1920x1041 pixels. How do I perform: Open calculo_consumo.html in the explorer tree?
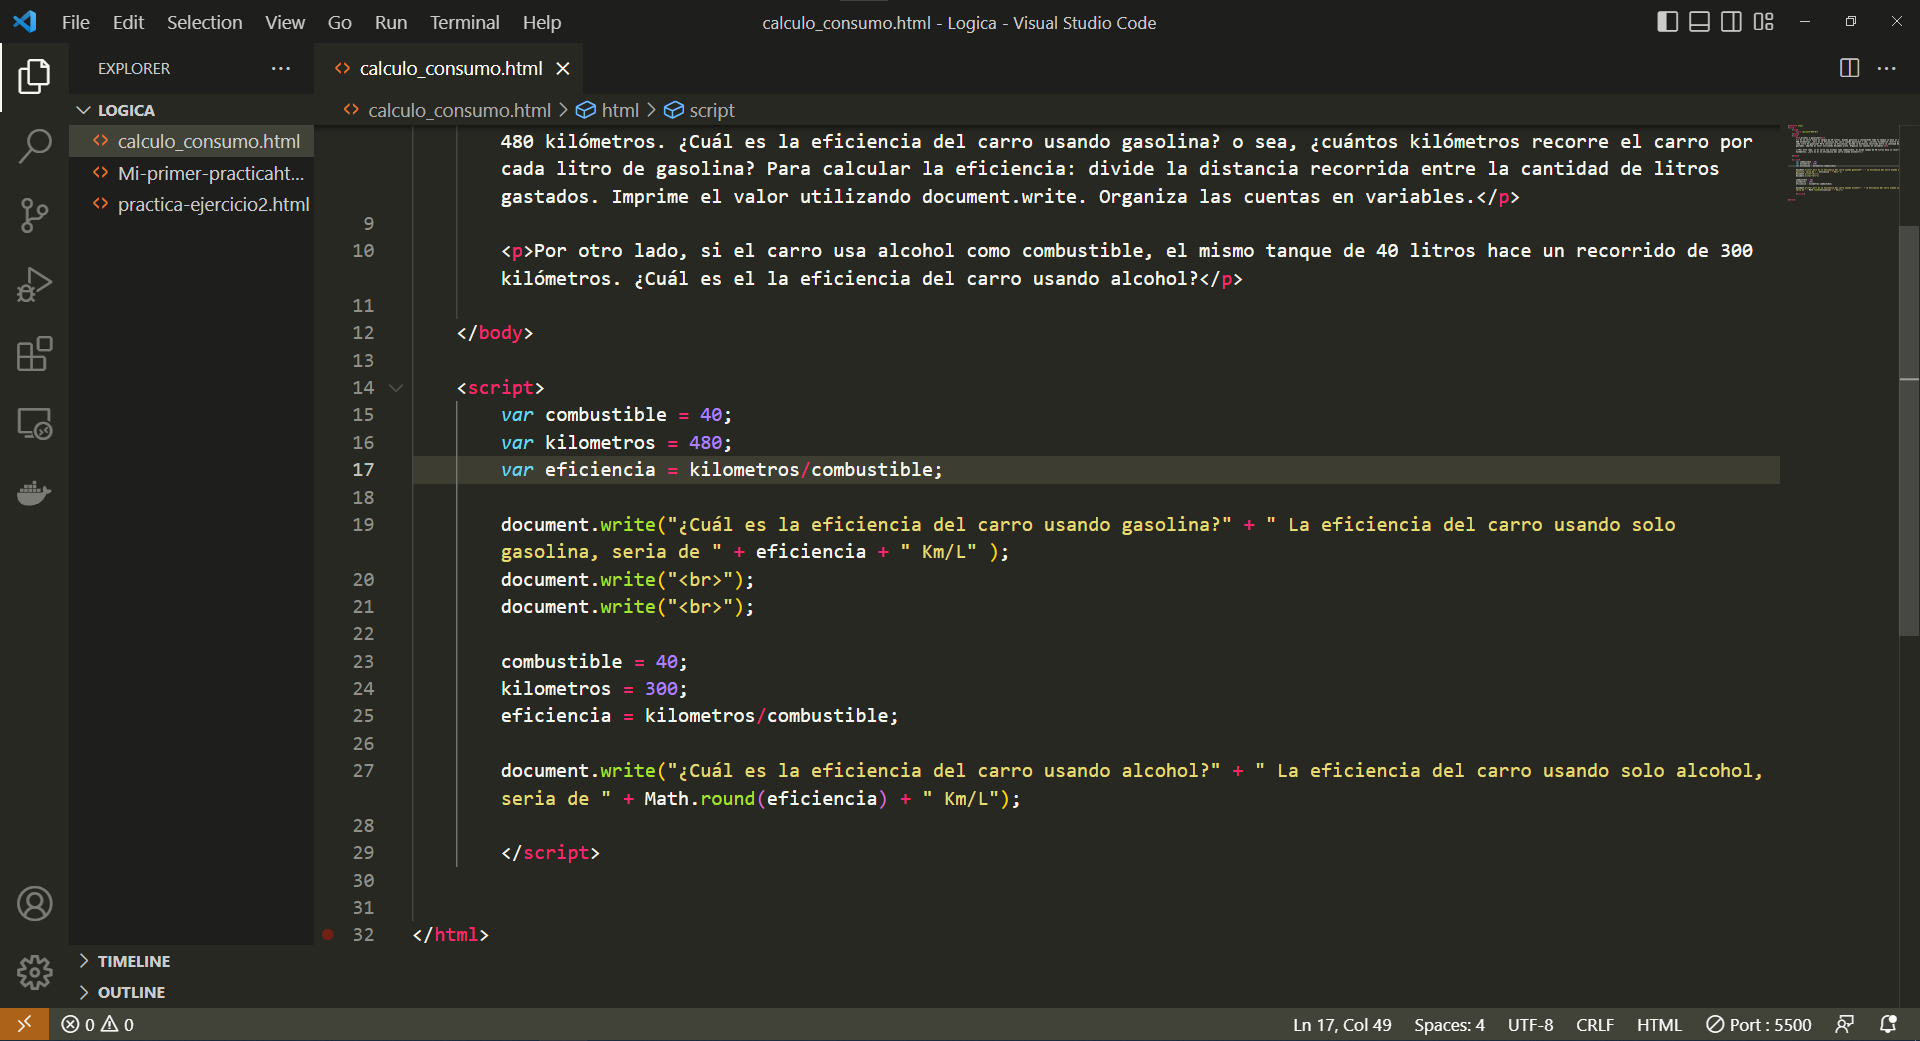(192, 142)
